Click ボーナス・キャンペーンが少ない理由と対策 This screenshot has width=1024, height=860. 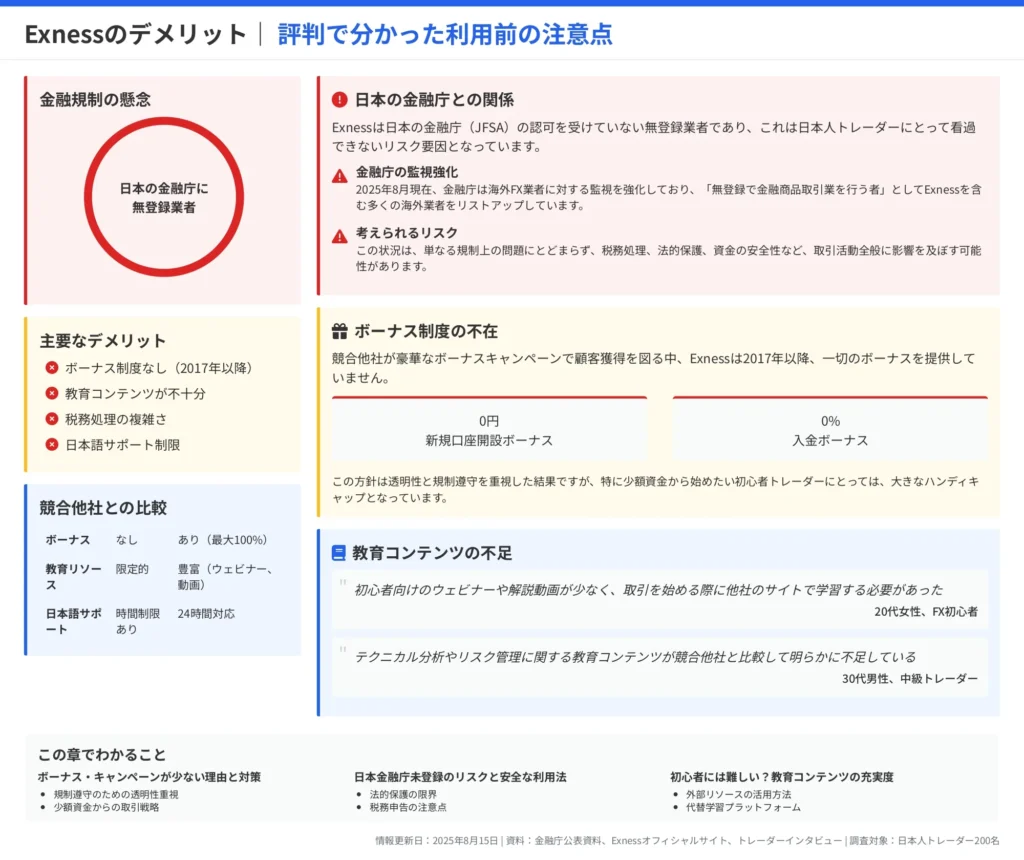[149, 777]
